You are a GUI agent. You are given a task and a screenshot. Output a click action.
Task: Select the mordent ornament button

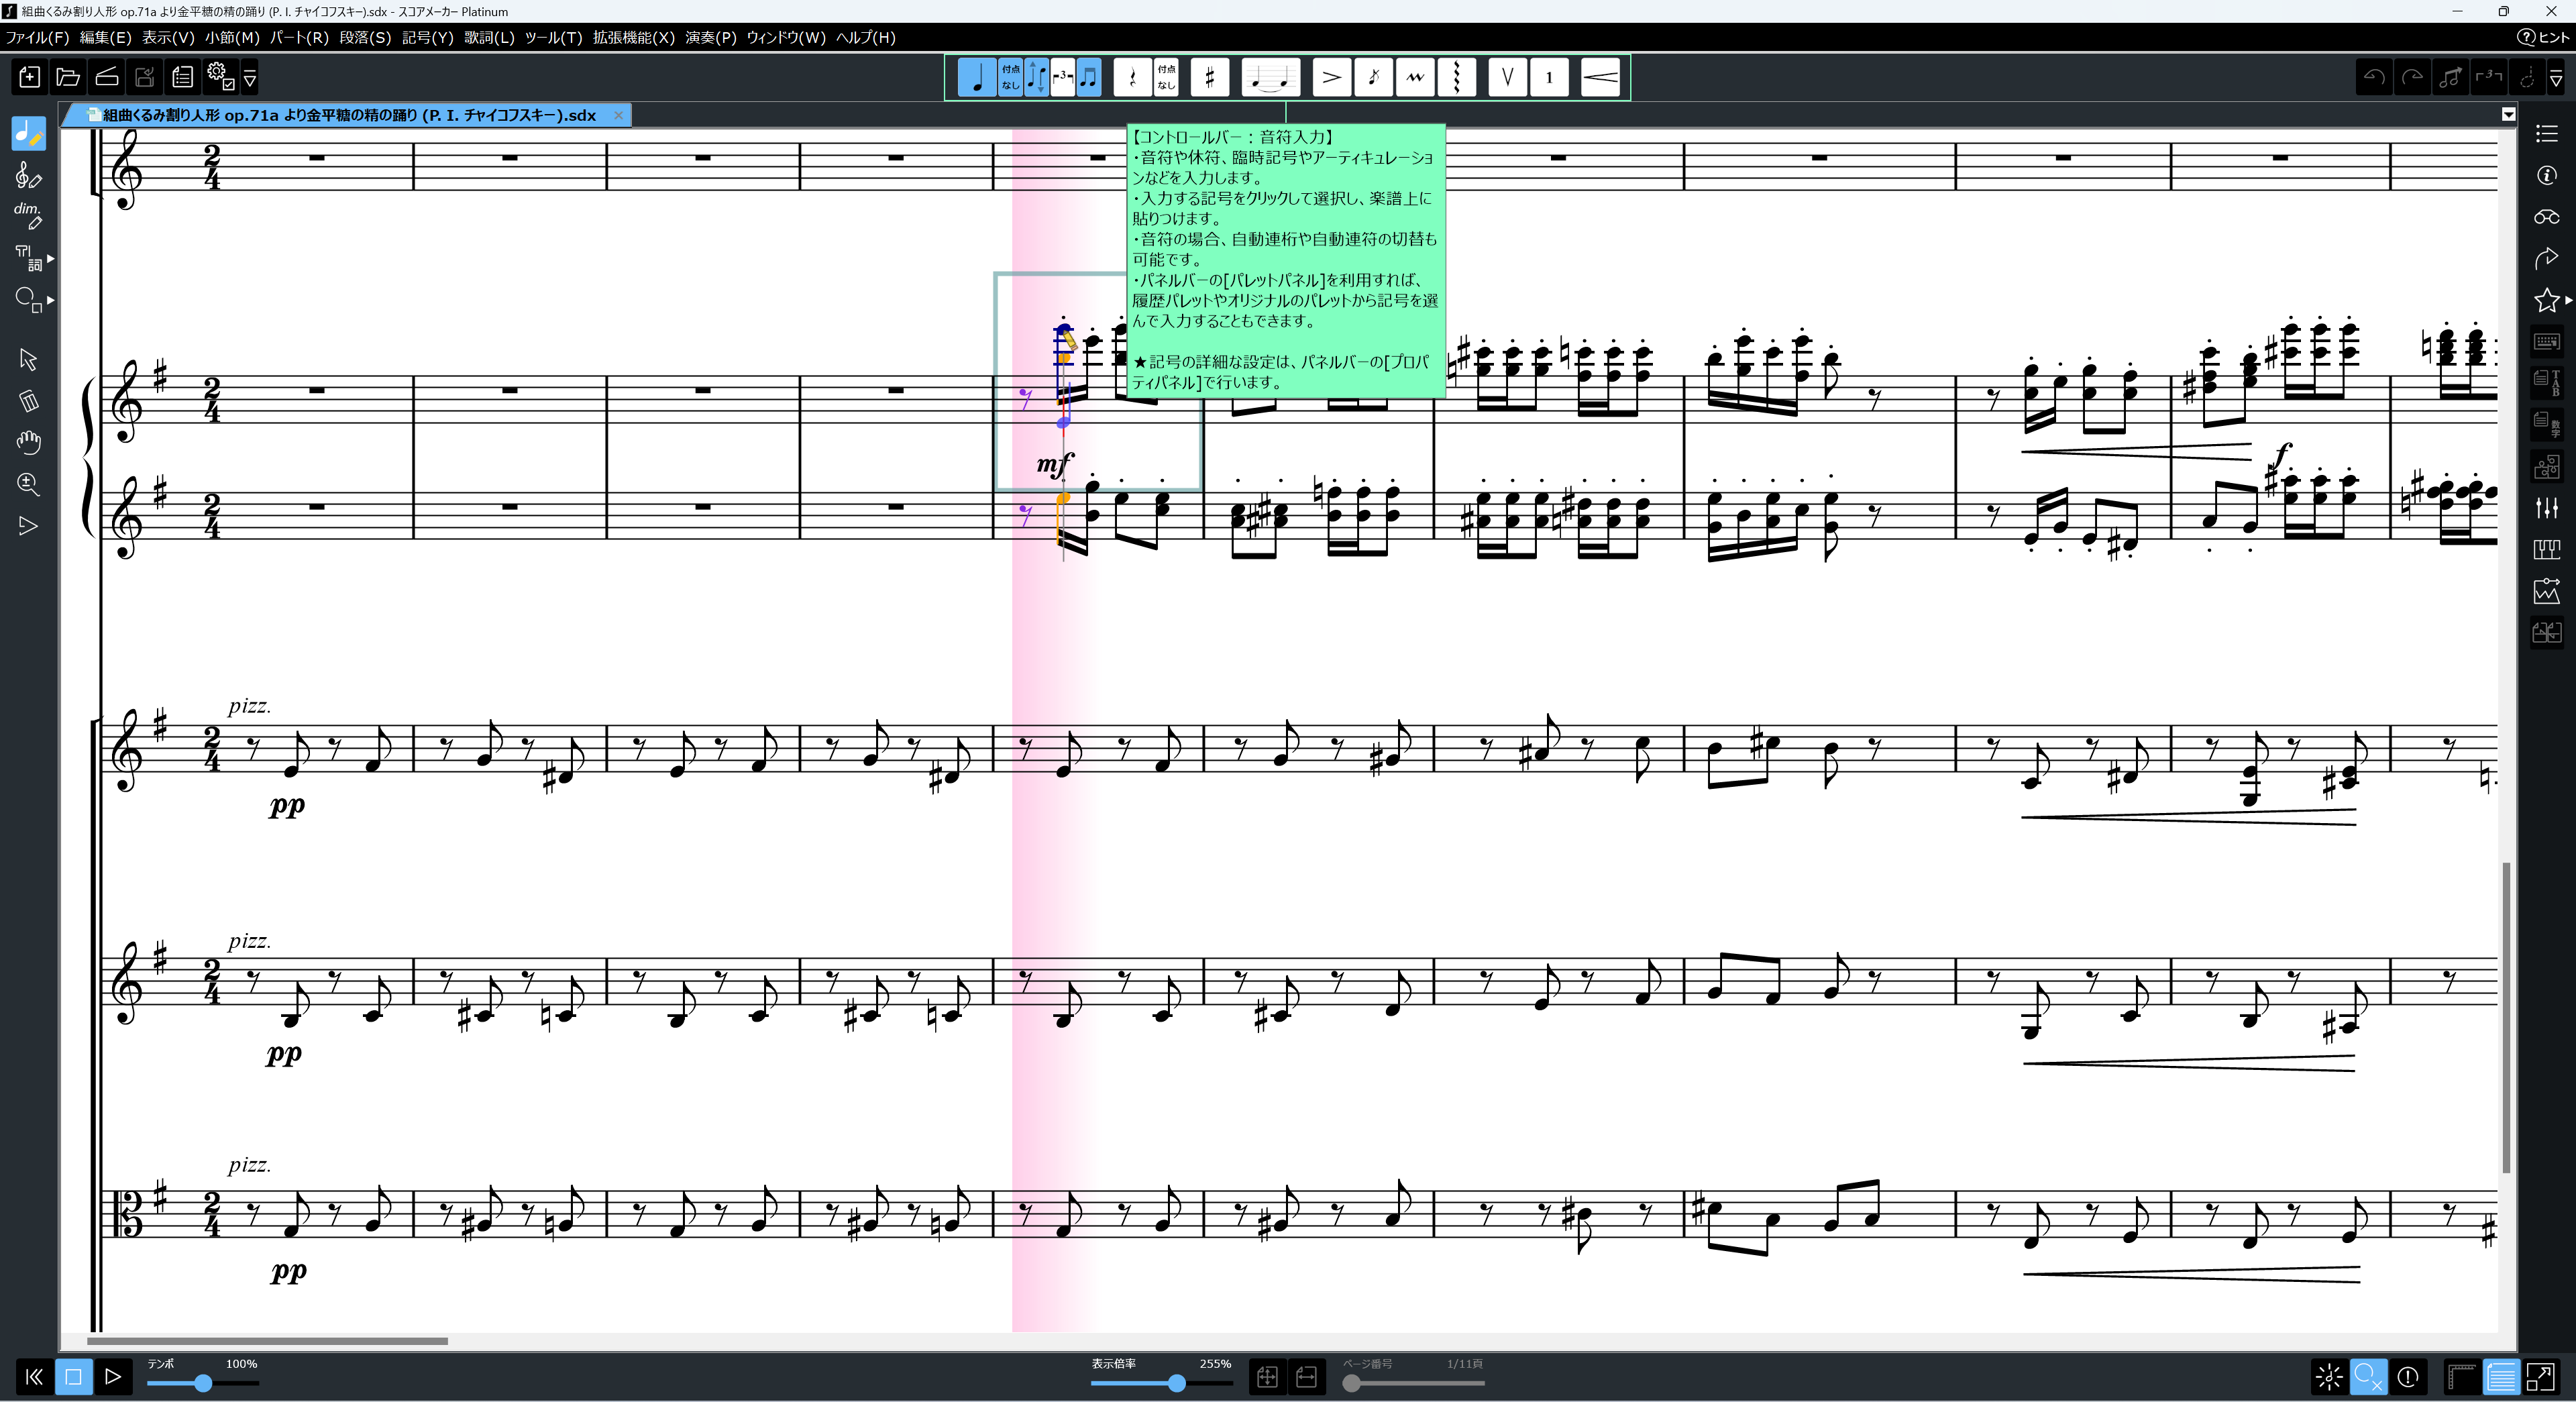pyautogui.click(x=1415, y=77)
